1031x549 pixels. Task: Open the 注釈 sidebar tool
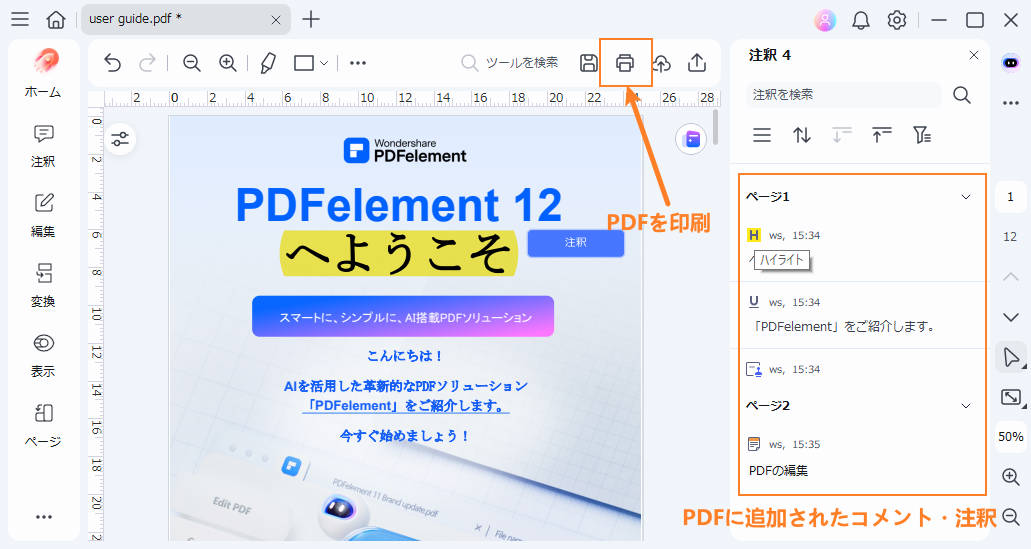43,145
